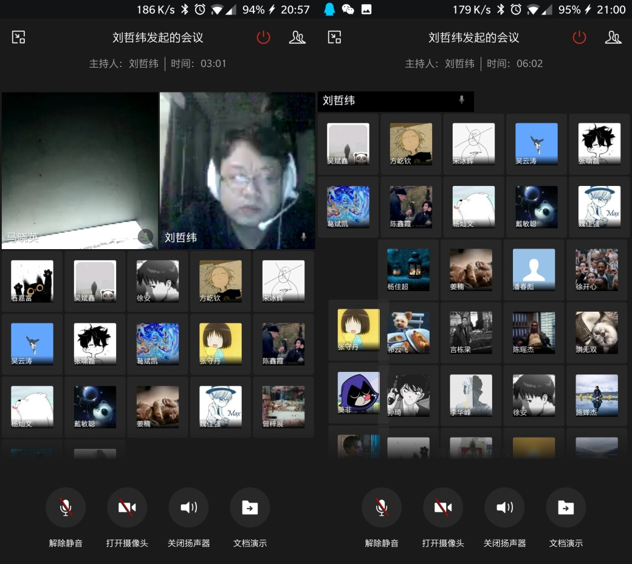Screen dimensions: 633x565
Task: Tap 刘哲纬 speaker name bar in right meeting
Action: 395,101
